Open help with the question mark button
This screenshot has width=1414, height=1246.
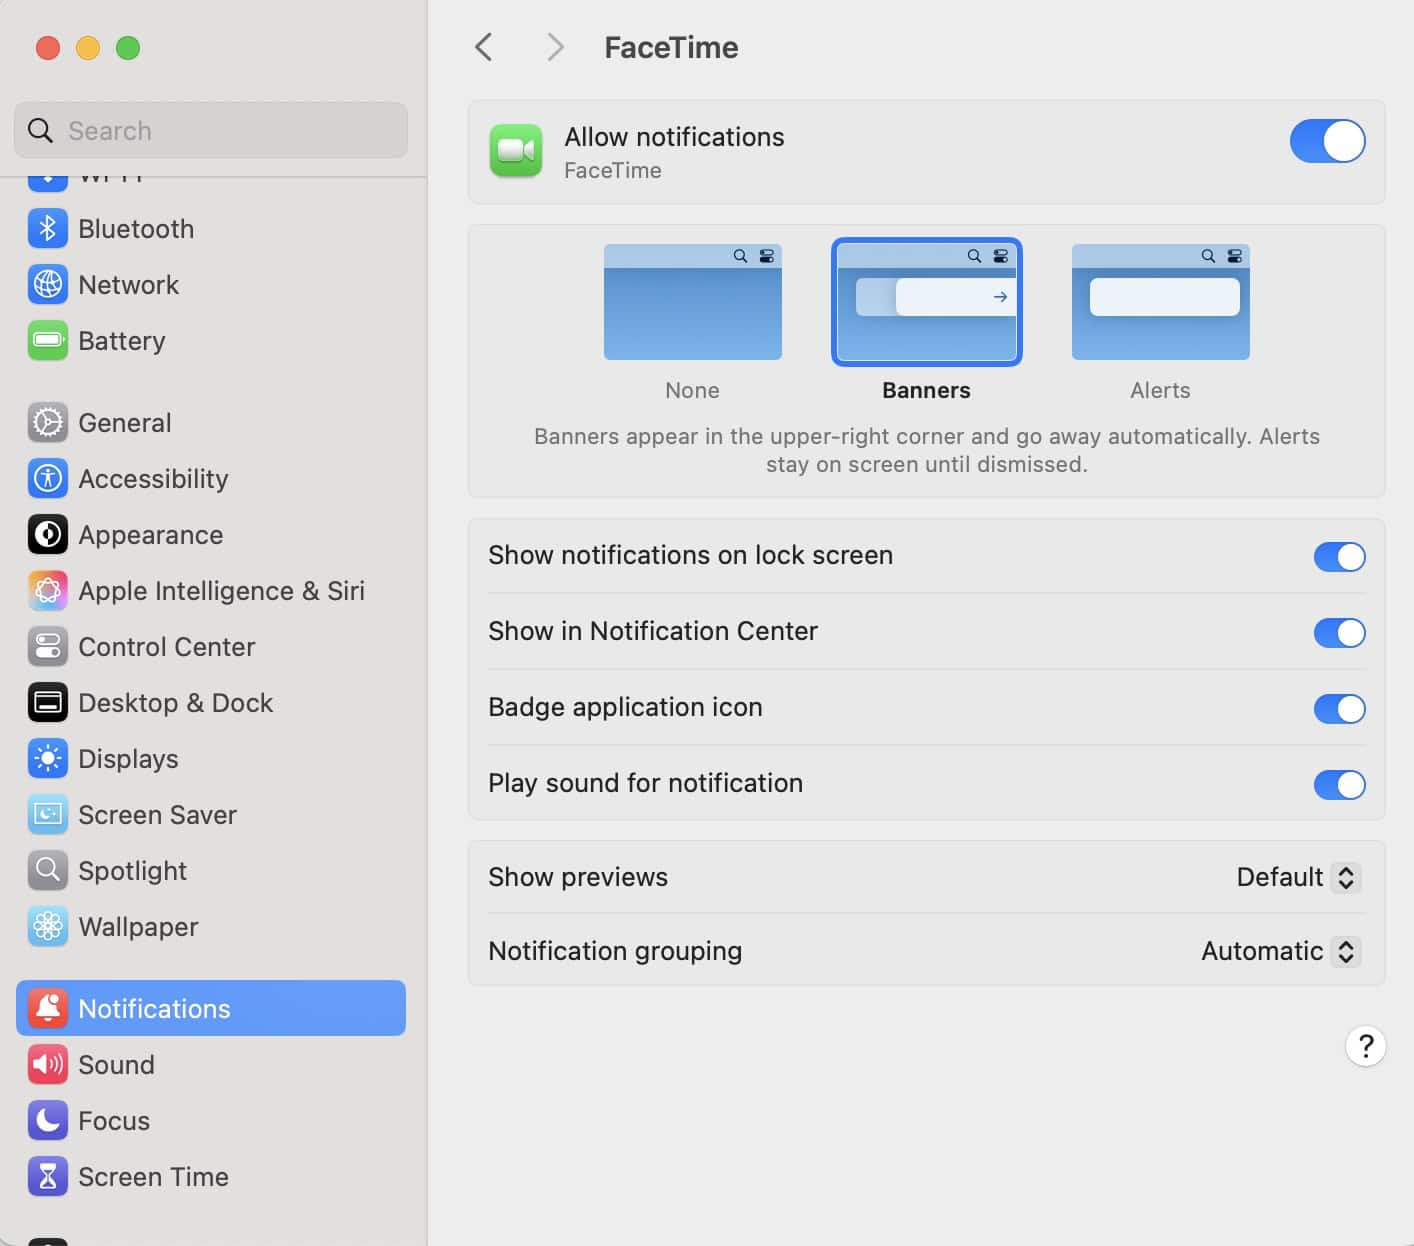[x=1365, y=1046]
